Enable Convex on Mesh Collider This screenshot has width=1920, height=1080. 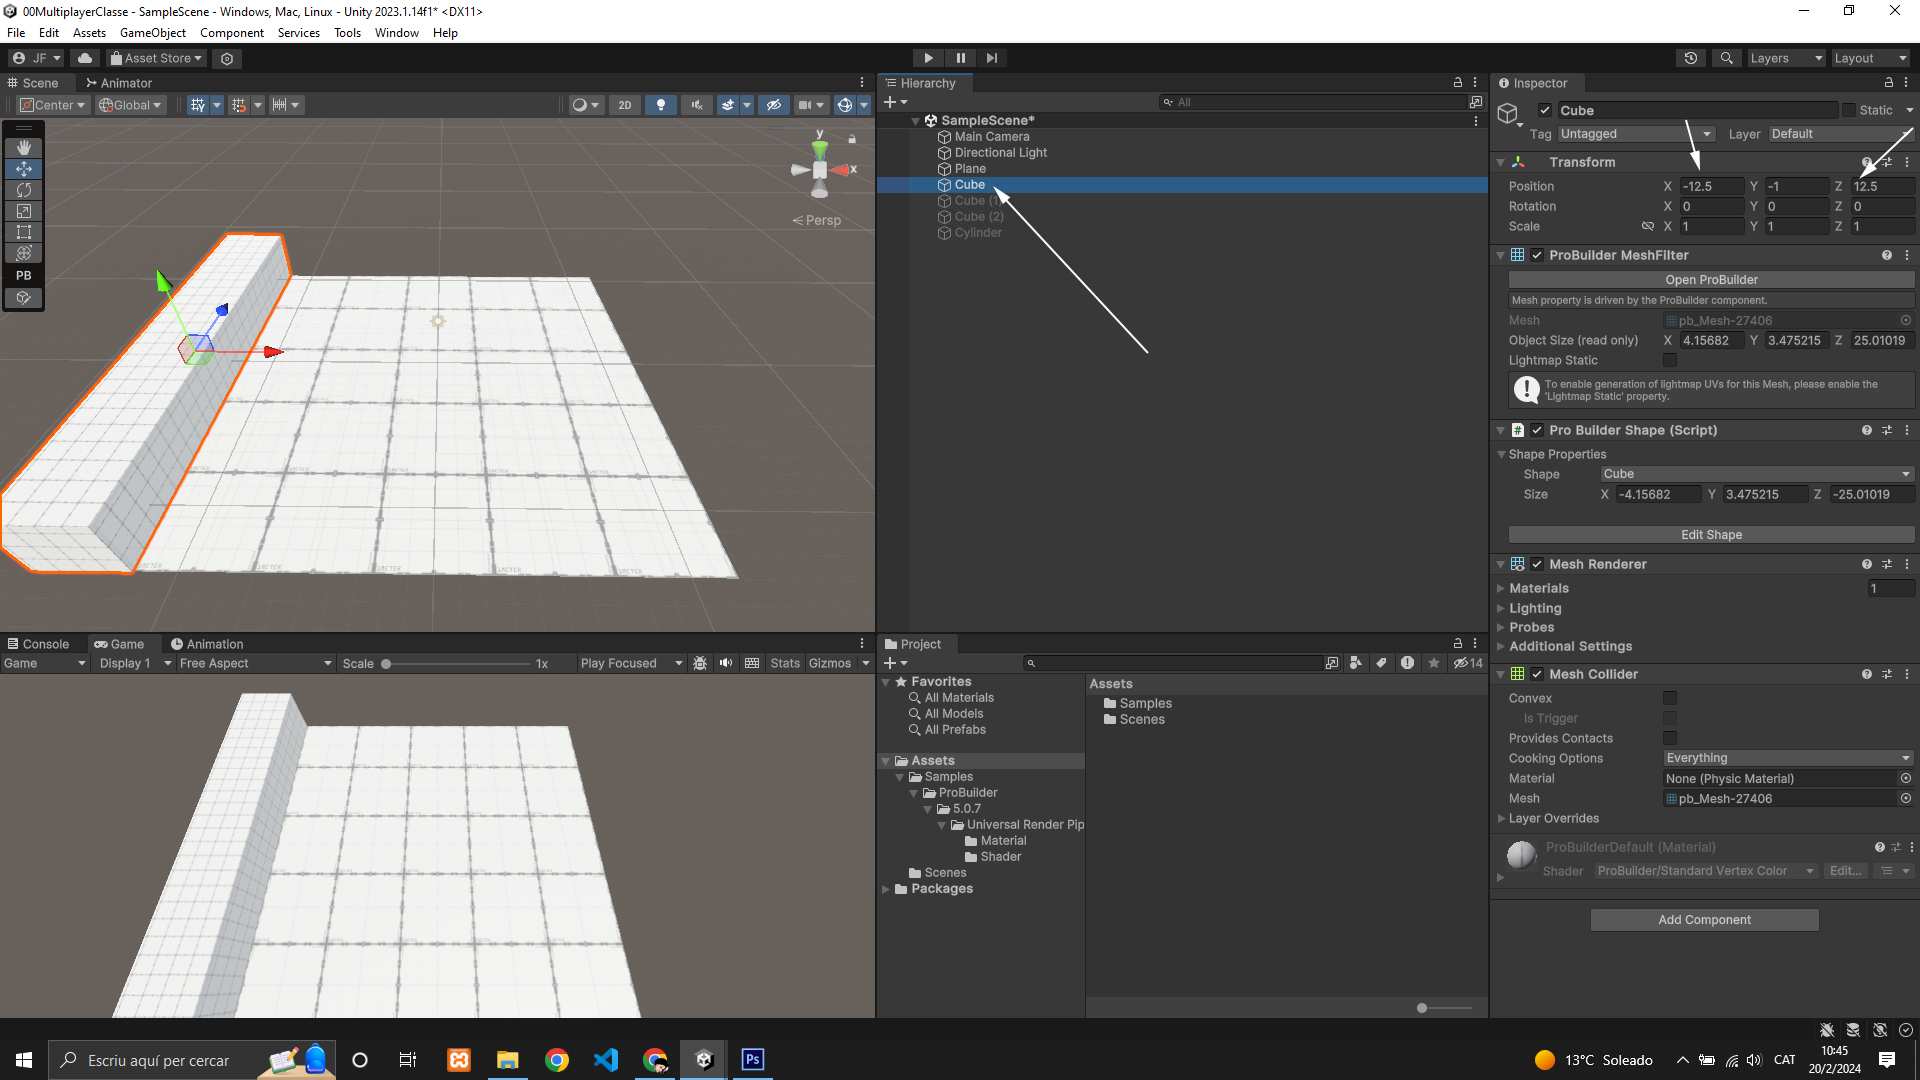coord(1670,698)
